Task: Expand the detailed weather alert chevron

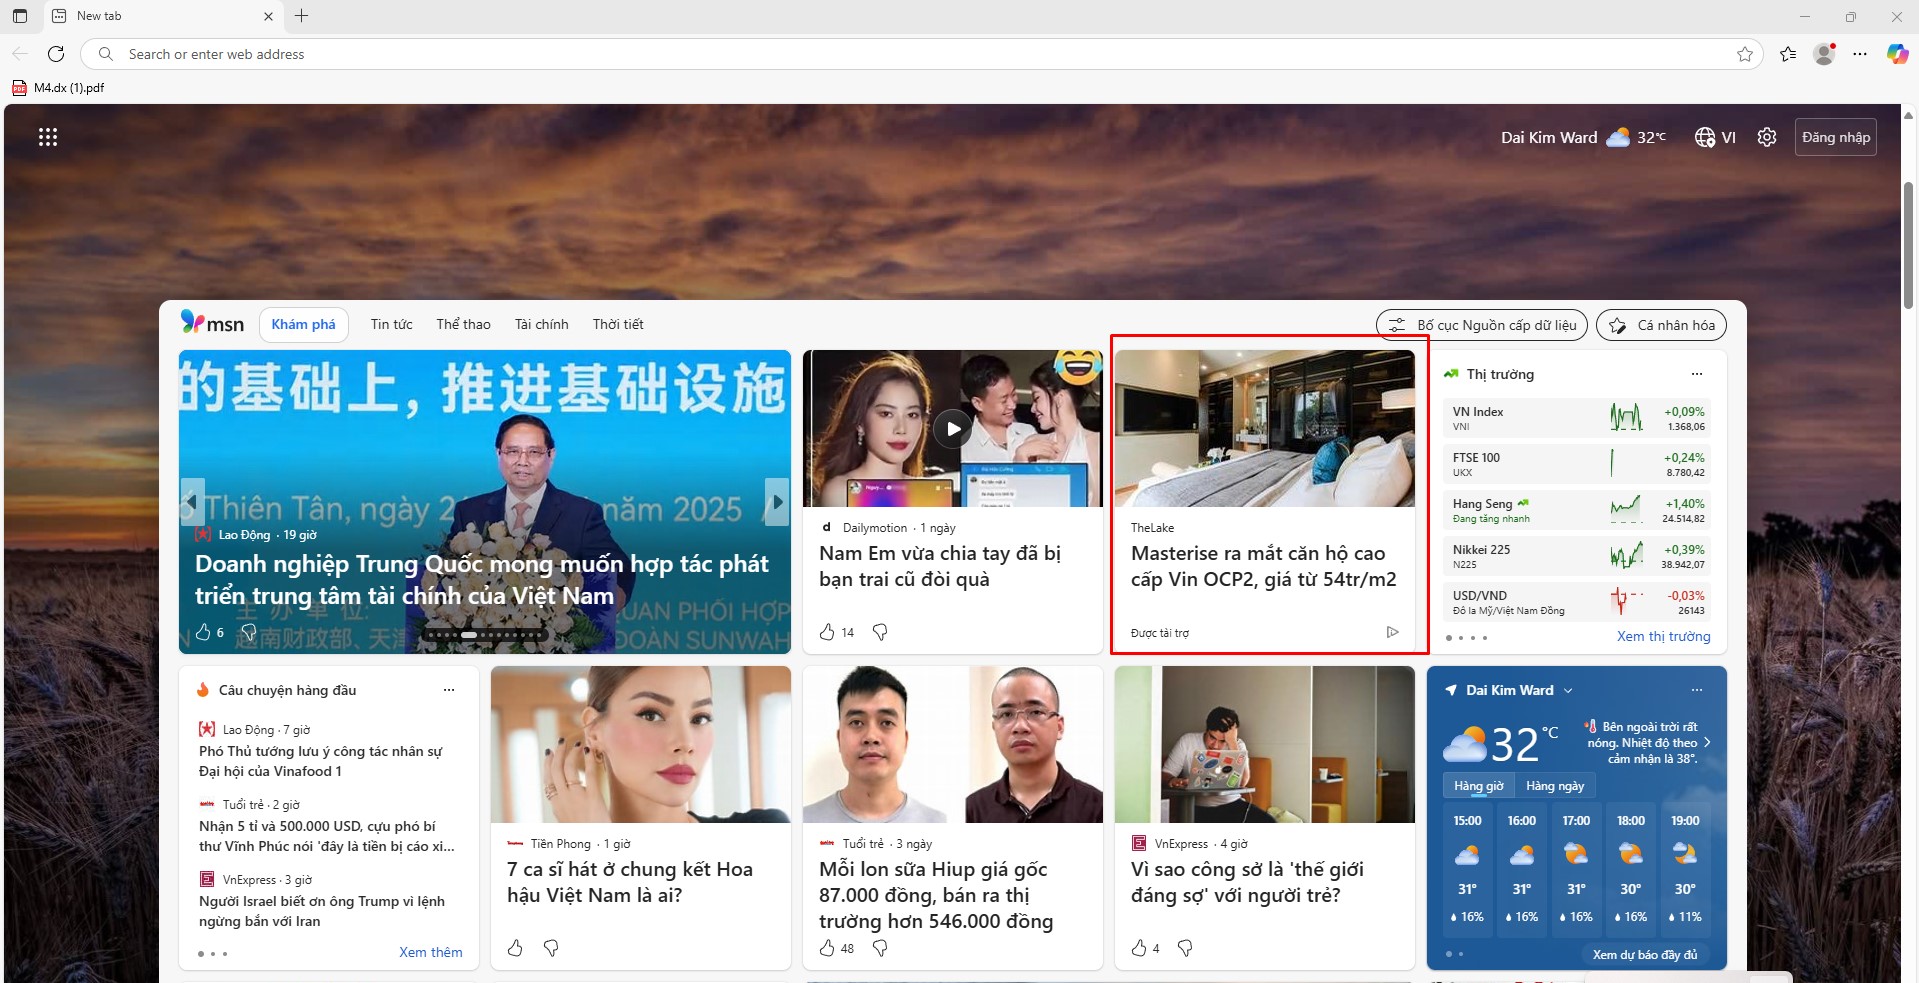Action: click(1707, 743)
